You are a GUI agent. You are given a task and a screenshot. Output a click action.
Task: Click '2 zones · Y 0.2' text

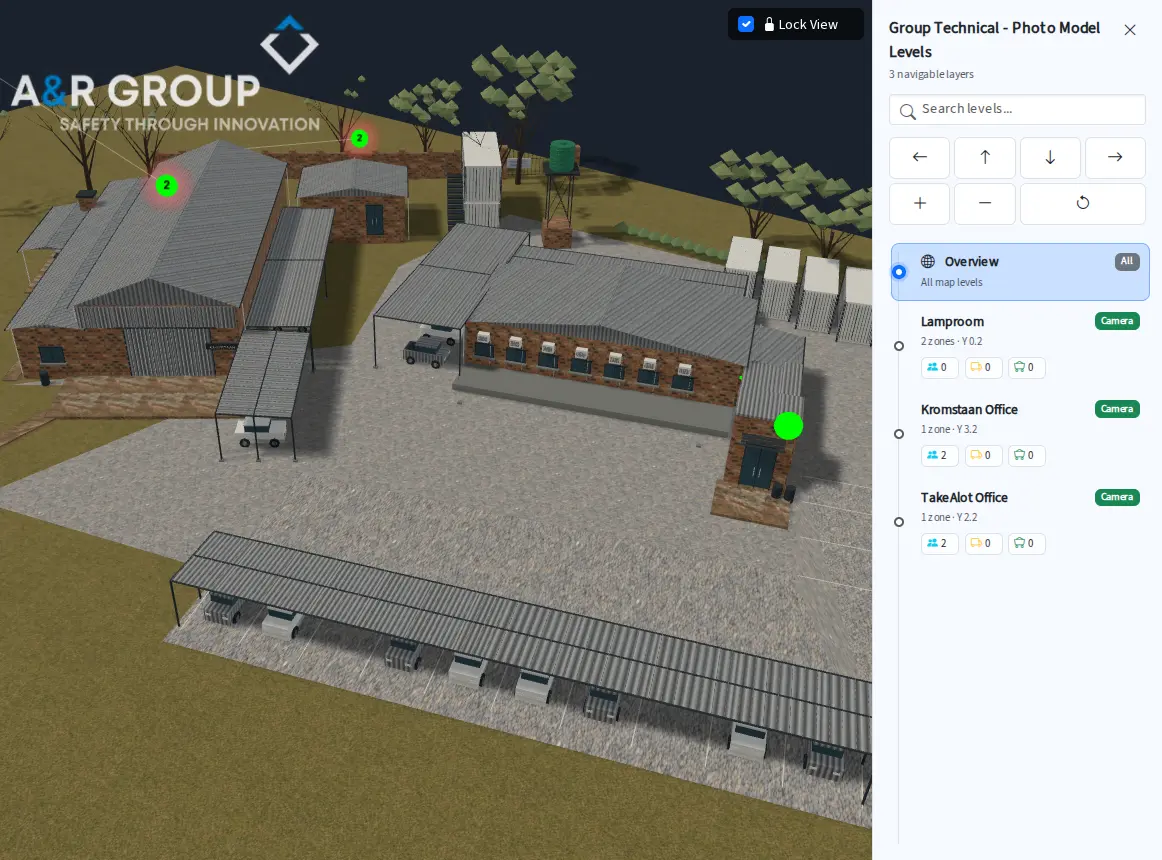[951, 341]
